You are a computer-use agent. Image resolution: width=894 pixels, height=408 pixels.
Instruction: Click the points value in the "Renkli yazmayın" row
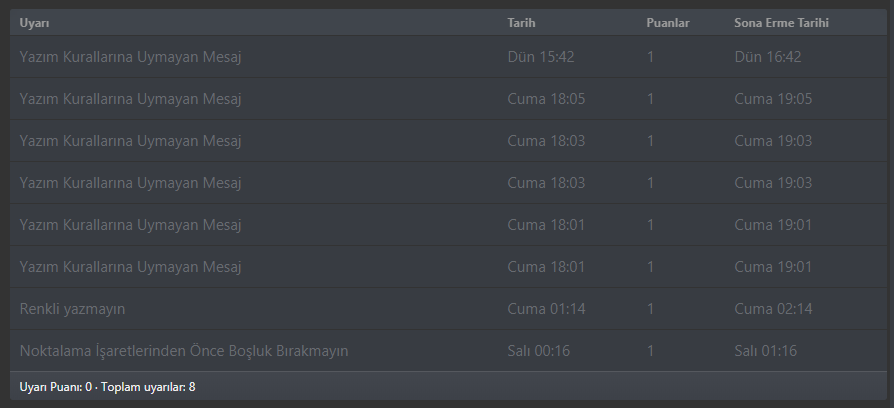point(651,309)
